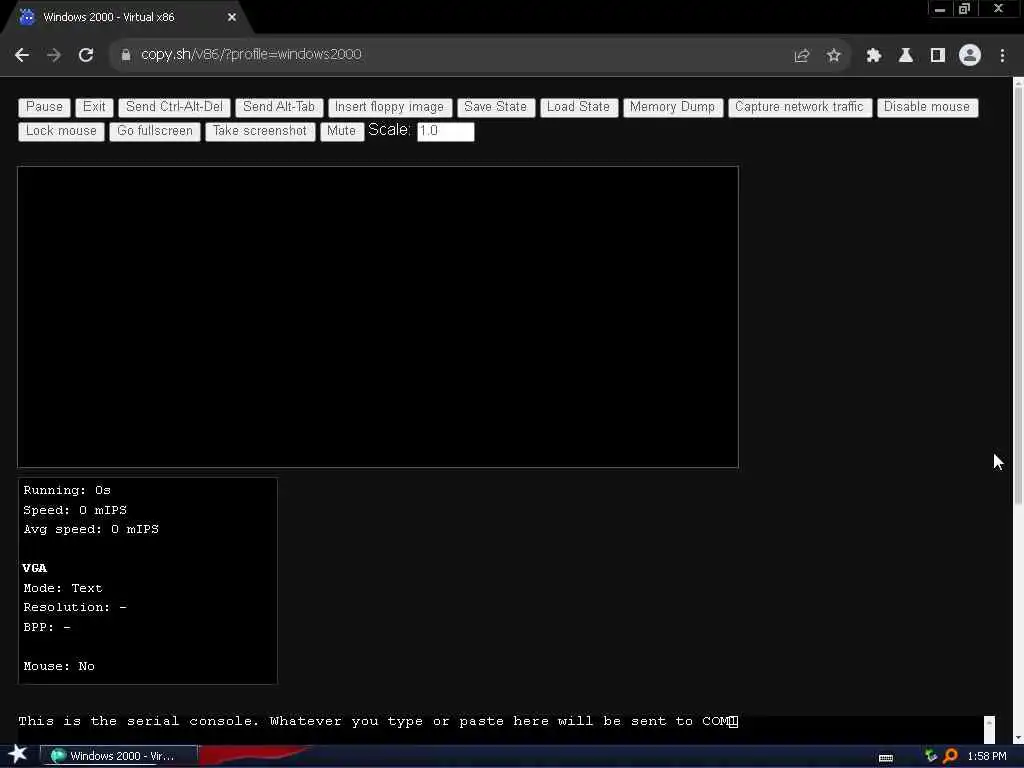1024x768 pixels.
Task: Share this page using the share icon
Action: click(x=802, y=56)
